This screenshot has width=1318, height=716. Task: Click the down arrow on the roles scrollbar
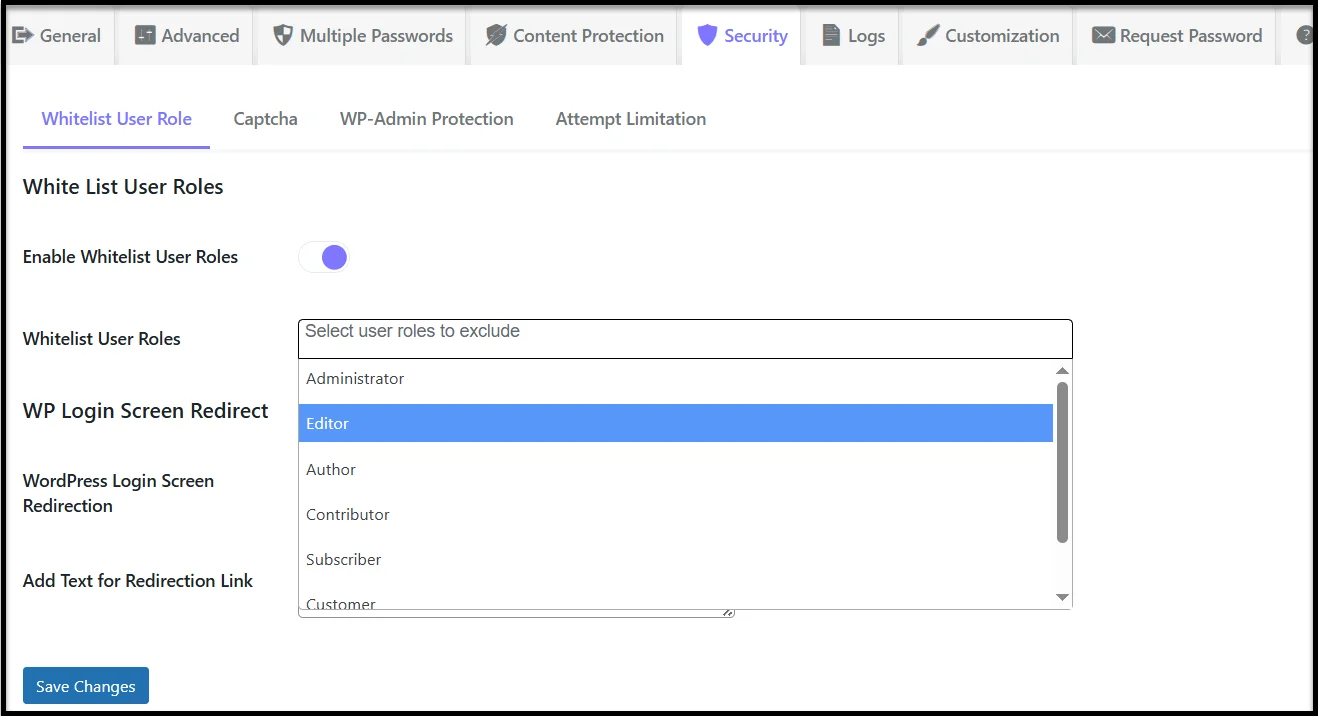(1062, 596)
